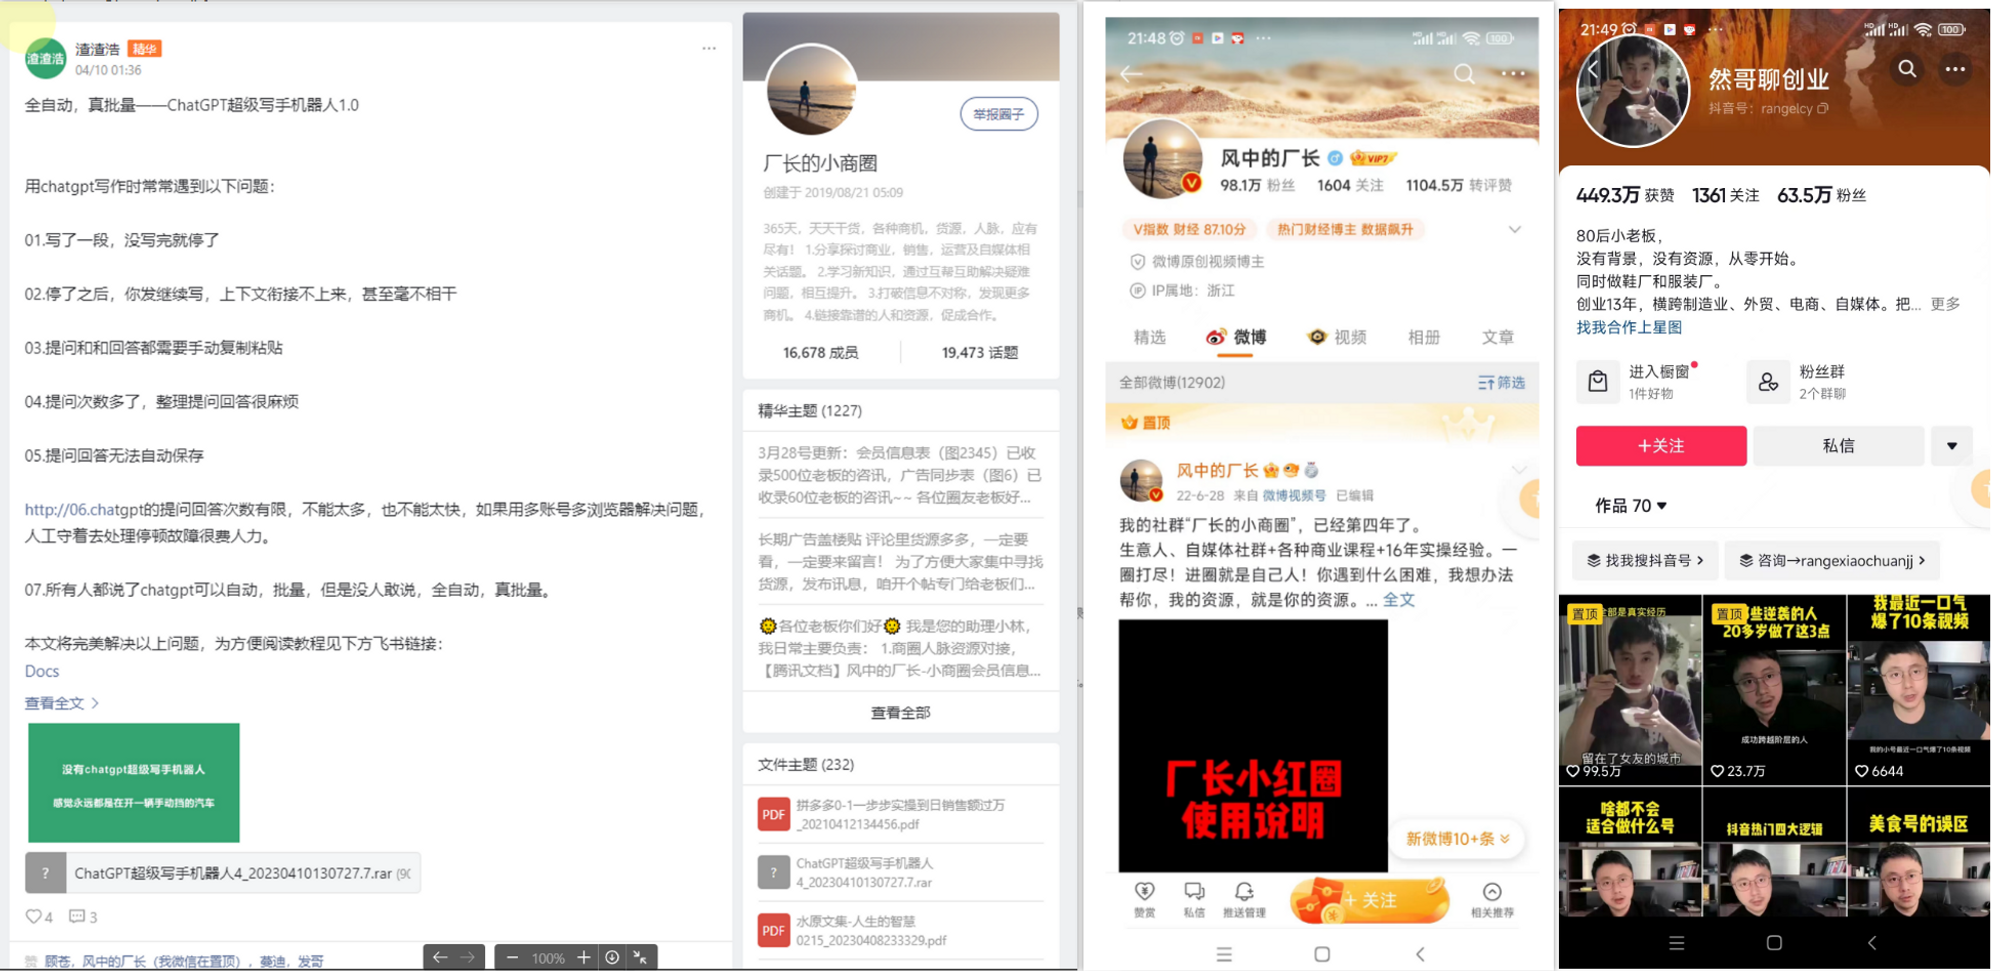Download ChatGPT超级写手机器人 rar attachment
Screen dimensions: 2000x971
222,873
